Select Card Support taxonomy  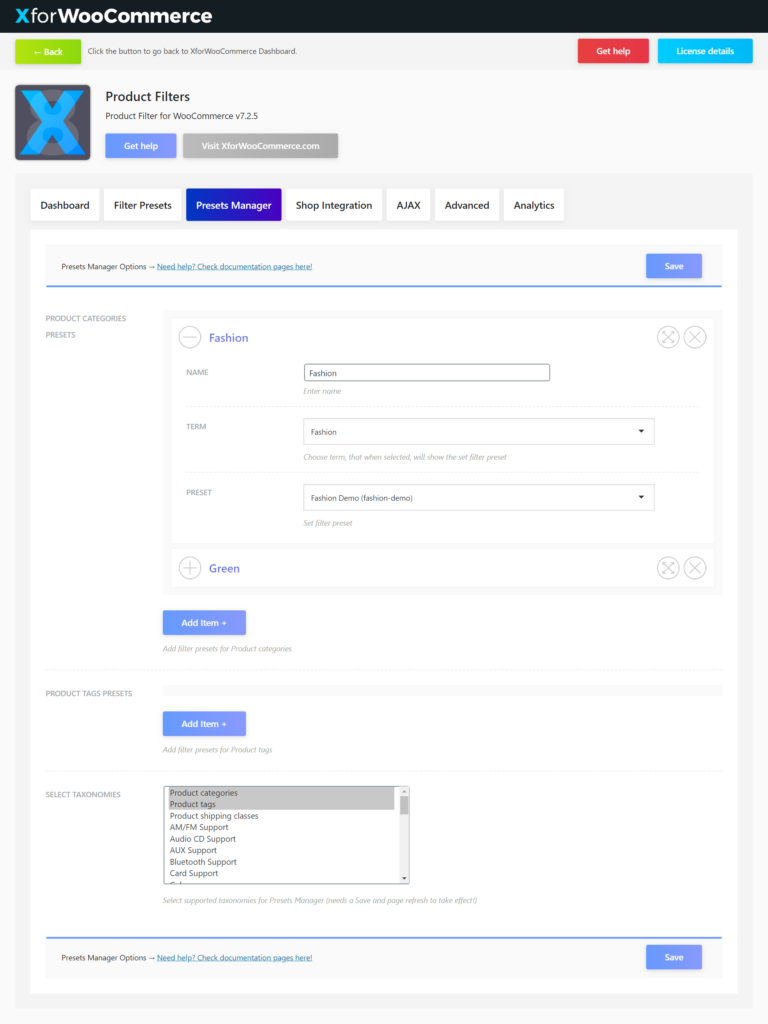(x=281, y=873)
